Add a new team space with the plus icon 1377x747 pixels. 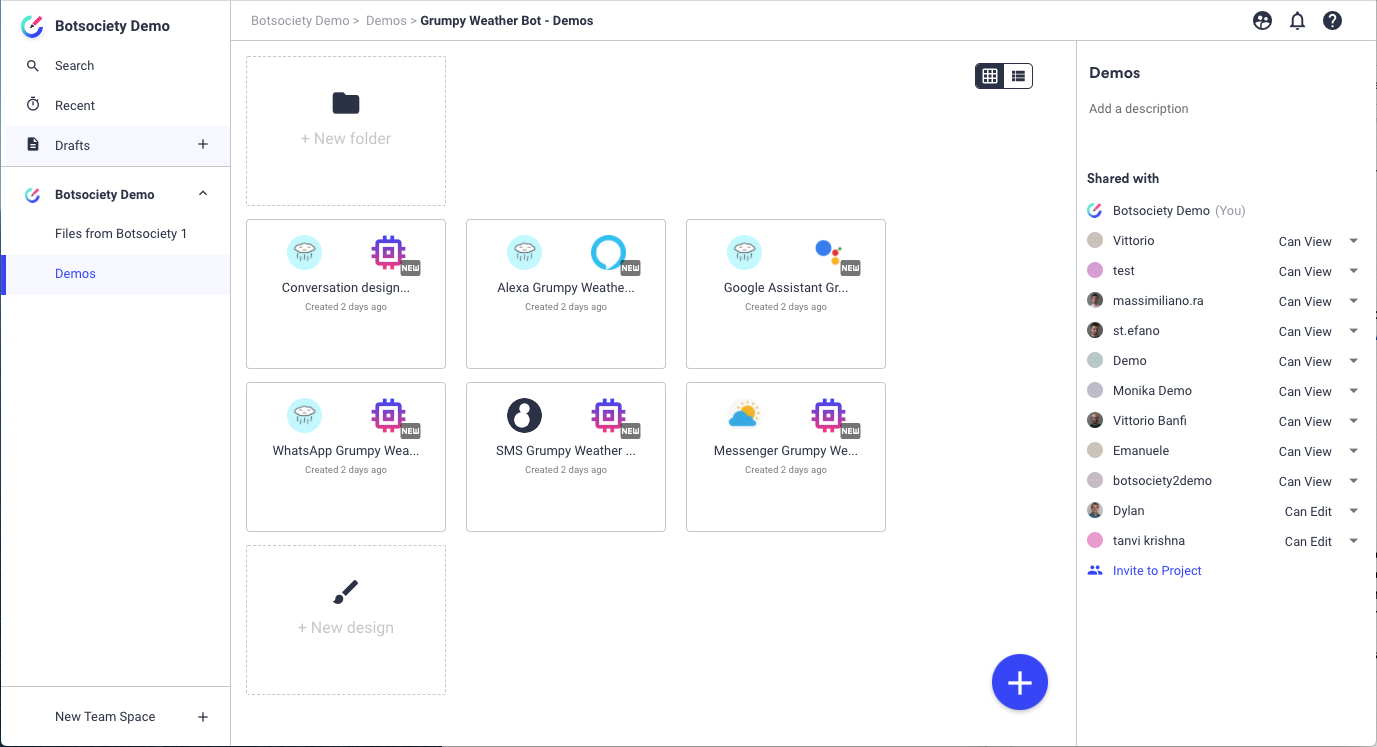pyautogui.click(x=203, y=716)
